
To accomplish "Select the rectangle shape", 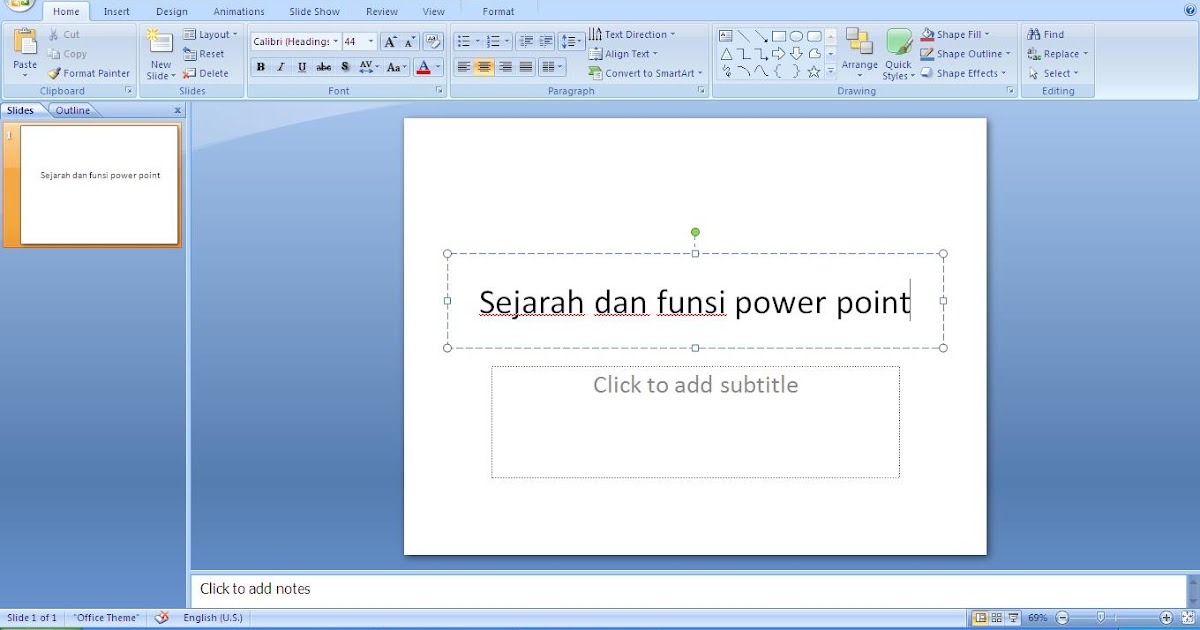I will [779, 36].
